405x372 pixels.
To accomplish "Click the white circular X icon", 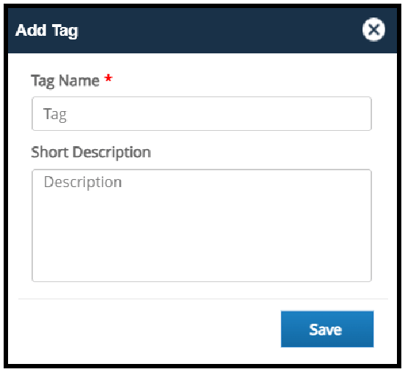I will [374, 30].
